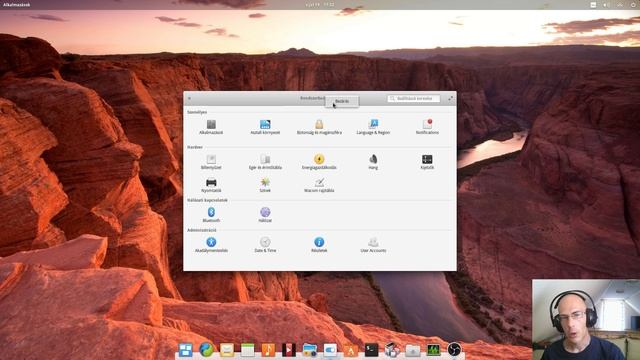640x360 pixels.
Task: Open AppCenter from the dock
Action: [x=351, y=350]
